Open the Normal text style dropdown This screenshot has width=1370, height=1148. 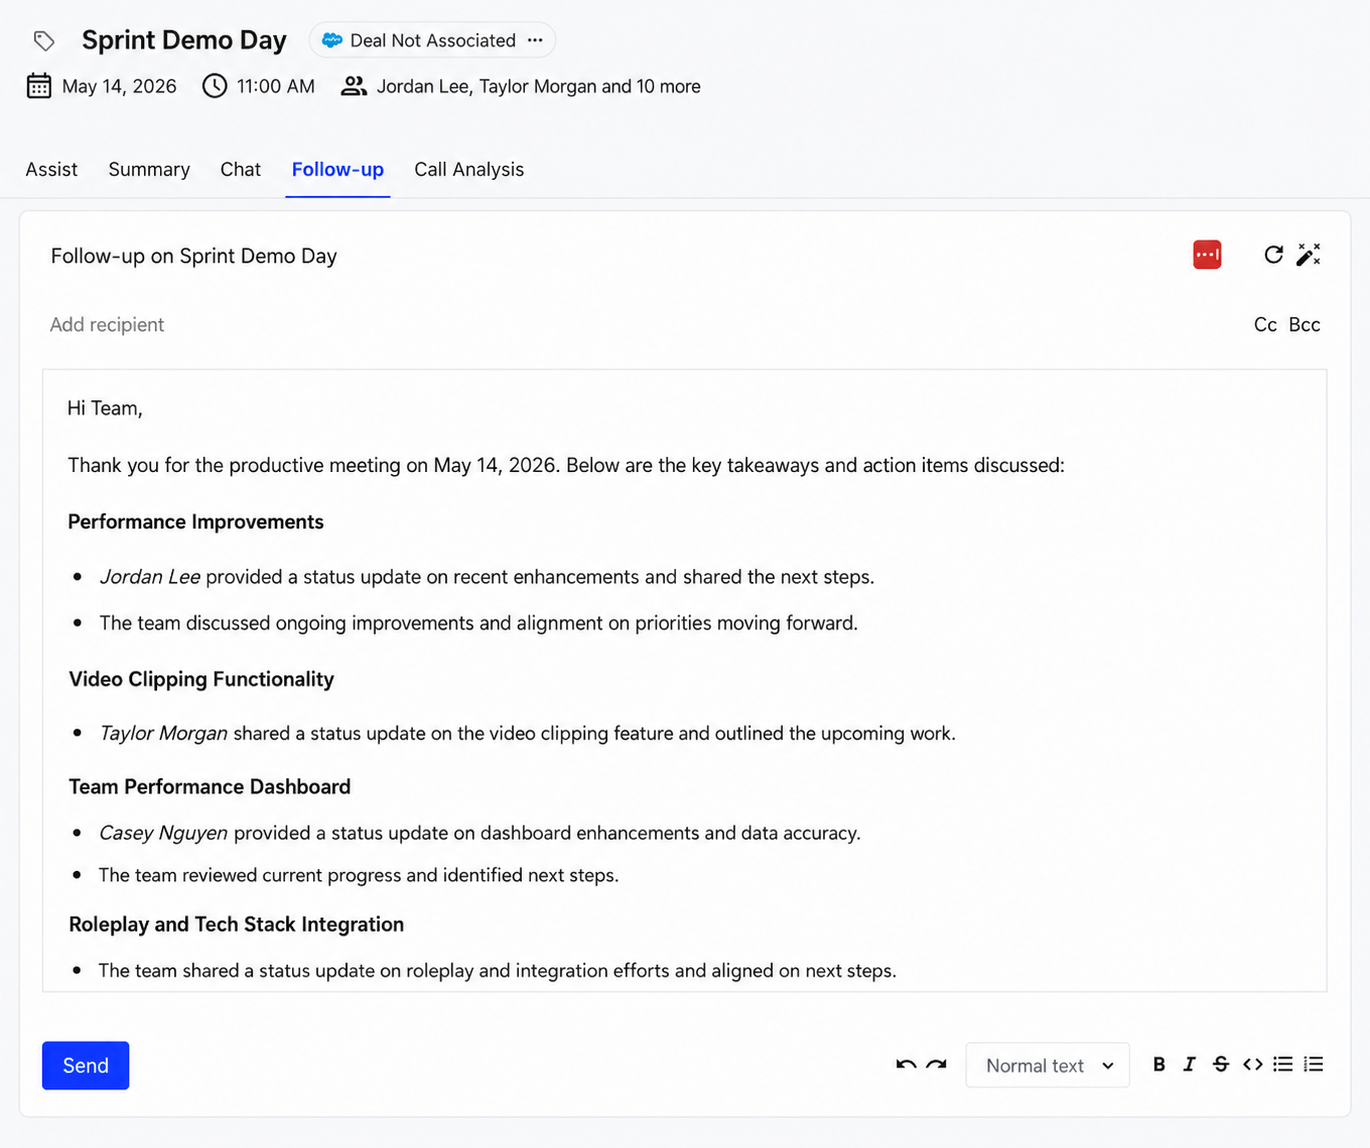click(x=1048, y=1065)
